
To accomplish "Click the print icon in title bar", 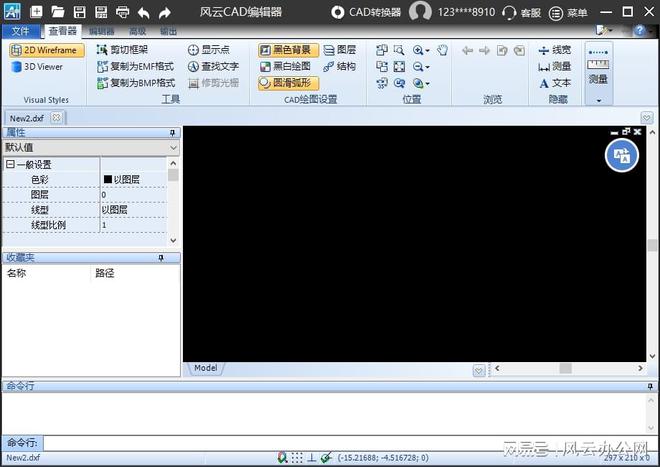I will [x=122, y=13].
